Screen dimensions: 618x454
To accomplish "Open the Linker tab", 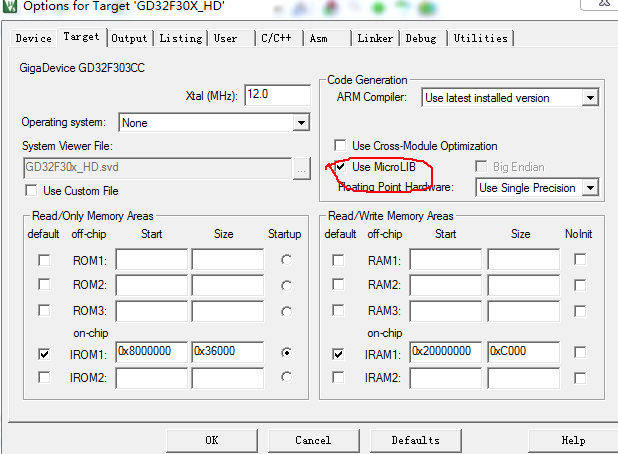I will 375,38.
